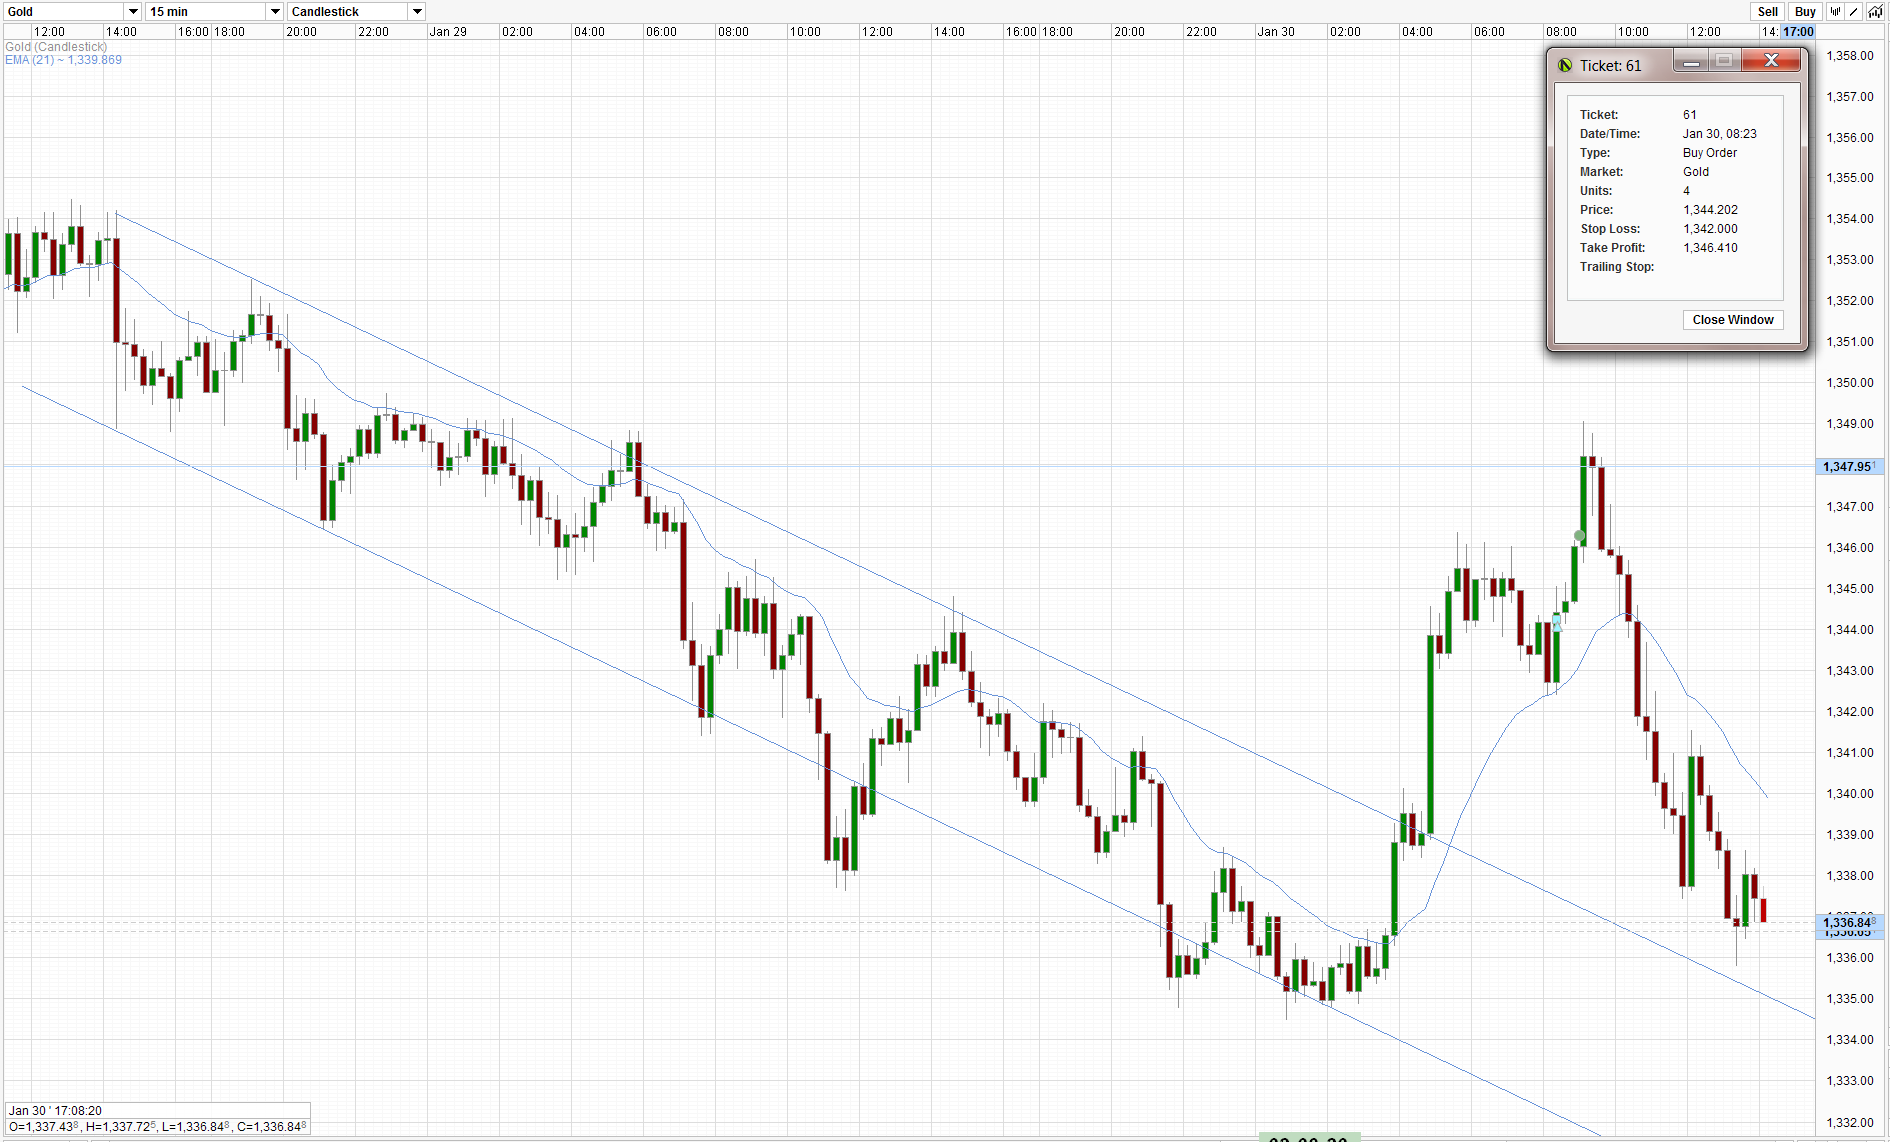
Task: Close the Ticket 61 dialog with X
Action: click(1771, 61)
